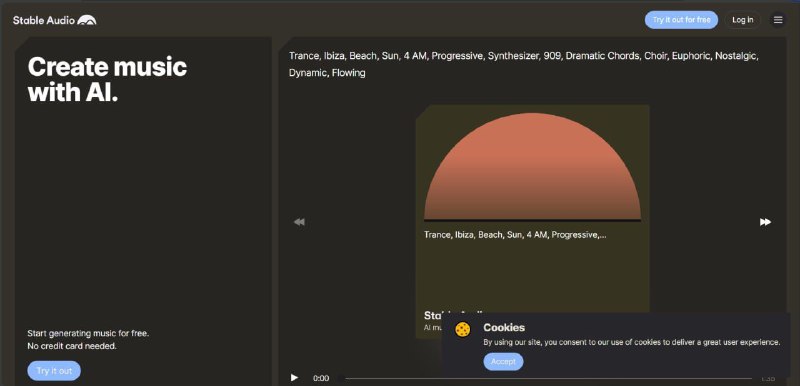Skip to the next track
Screen dimensions: 800x386
[x=765, y=222]
